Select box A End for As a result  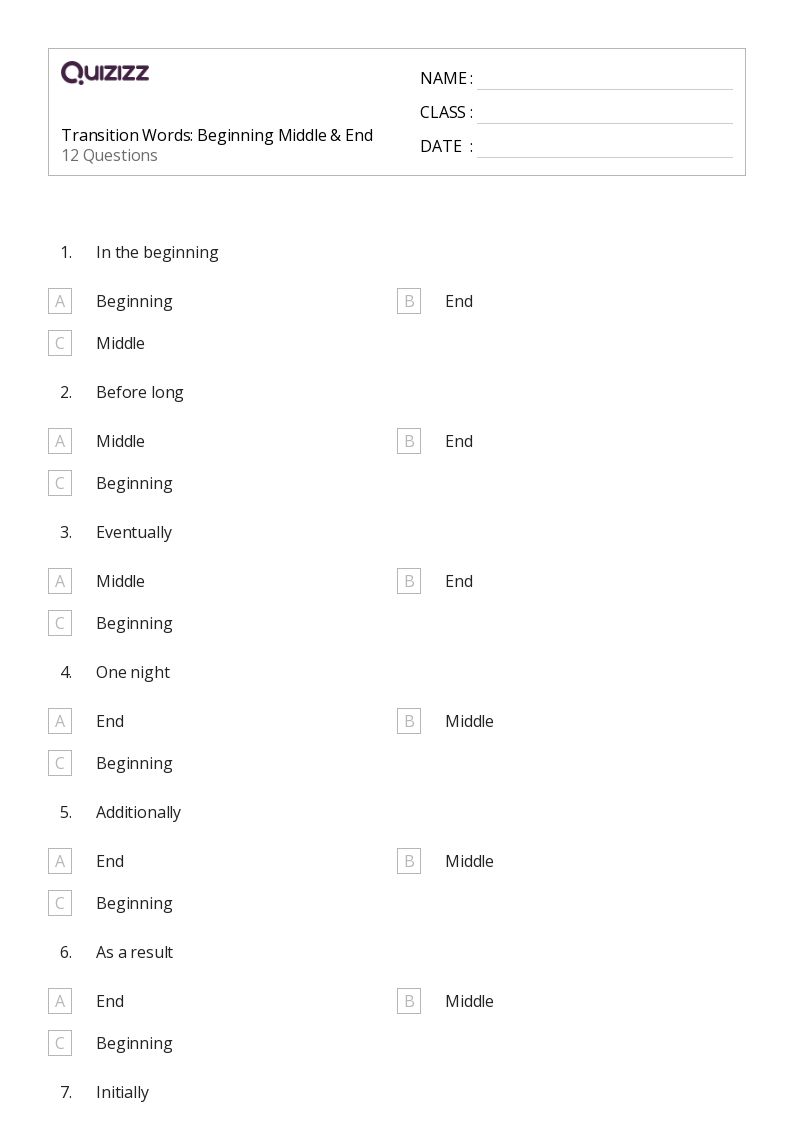[x=60, y=1001]
